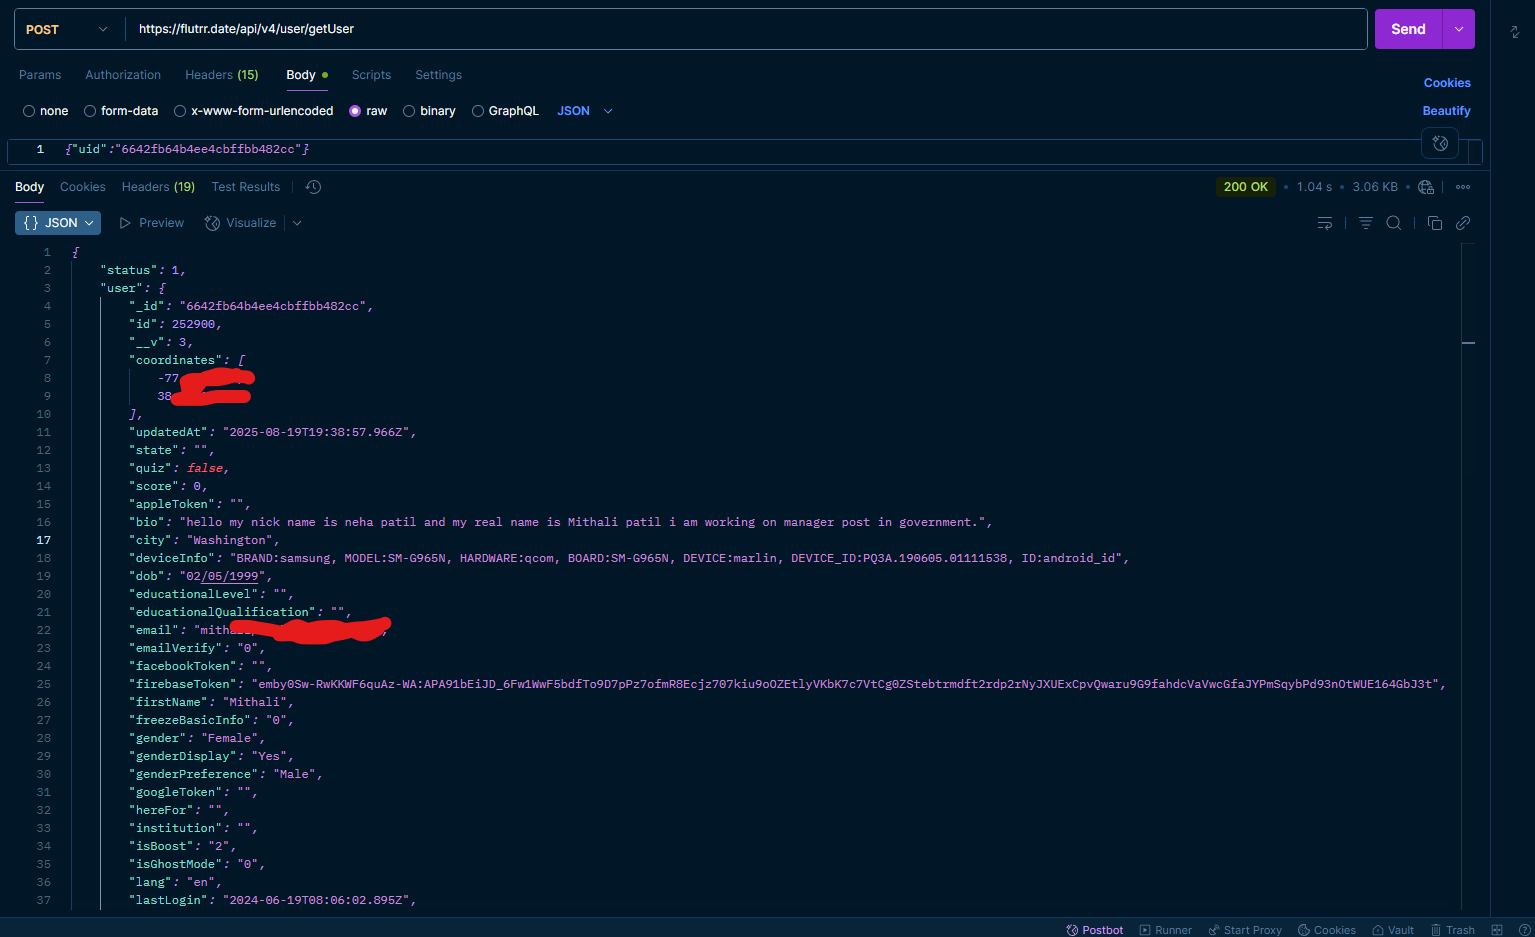This screenshot has width=1535, height=937.
Task: Open Runner in the status bar
Action: coord(1166,930)
